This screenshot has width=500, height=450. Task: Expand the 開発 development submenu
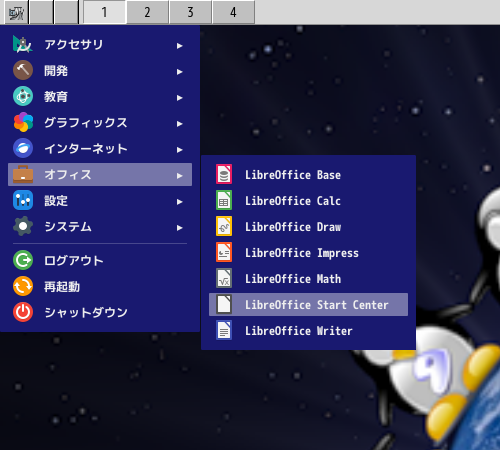pos(100,71)
